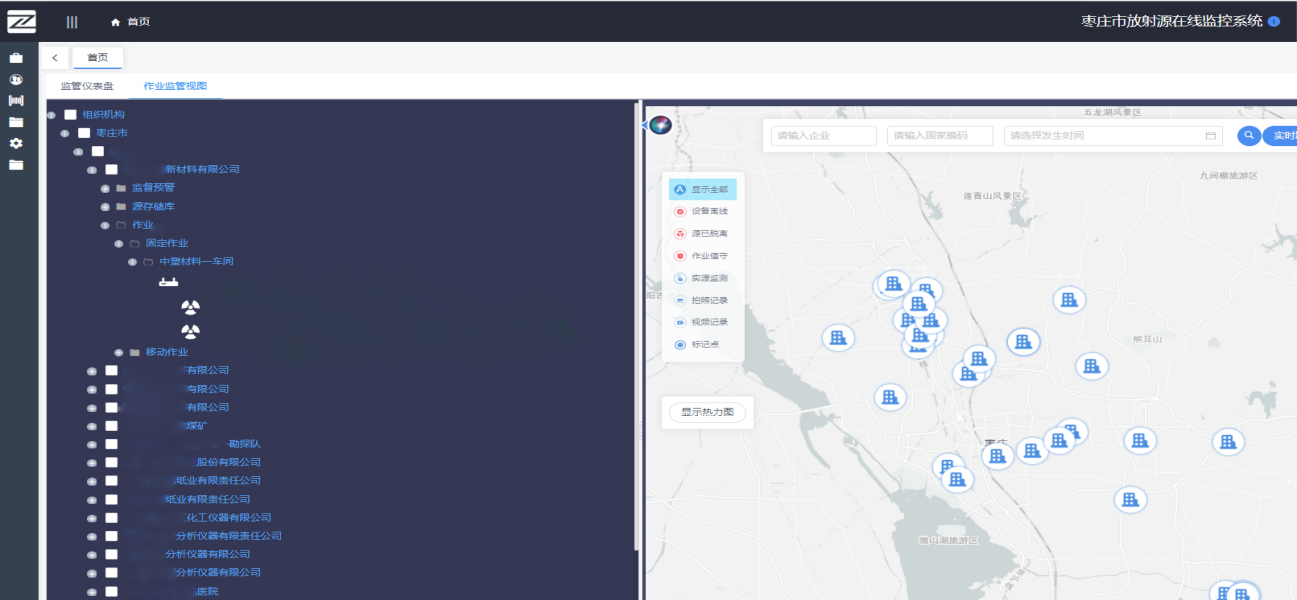Click the tree panel vertical scrollbar

[x=635, y=330]
